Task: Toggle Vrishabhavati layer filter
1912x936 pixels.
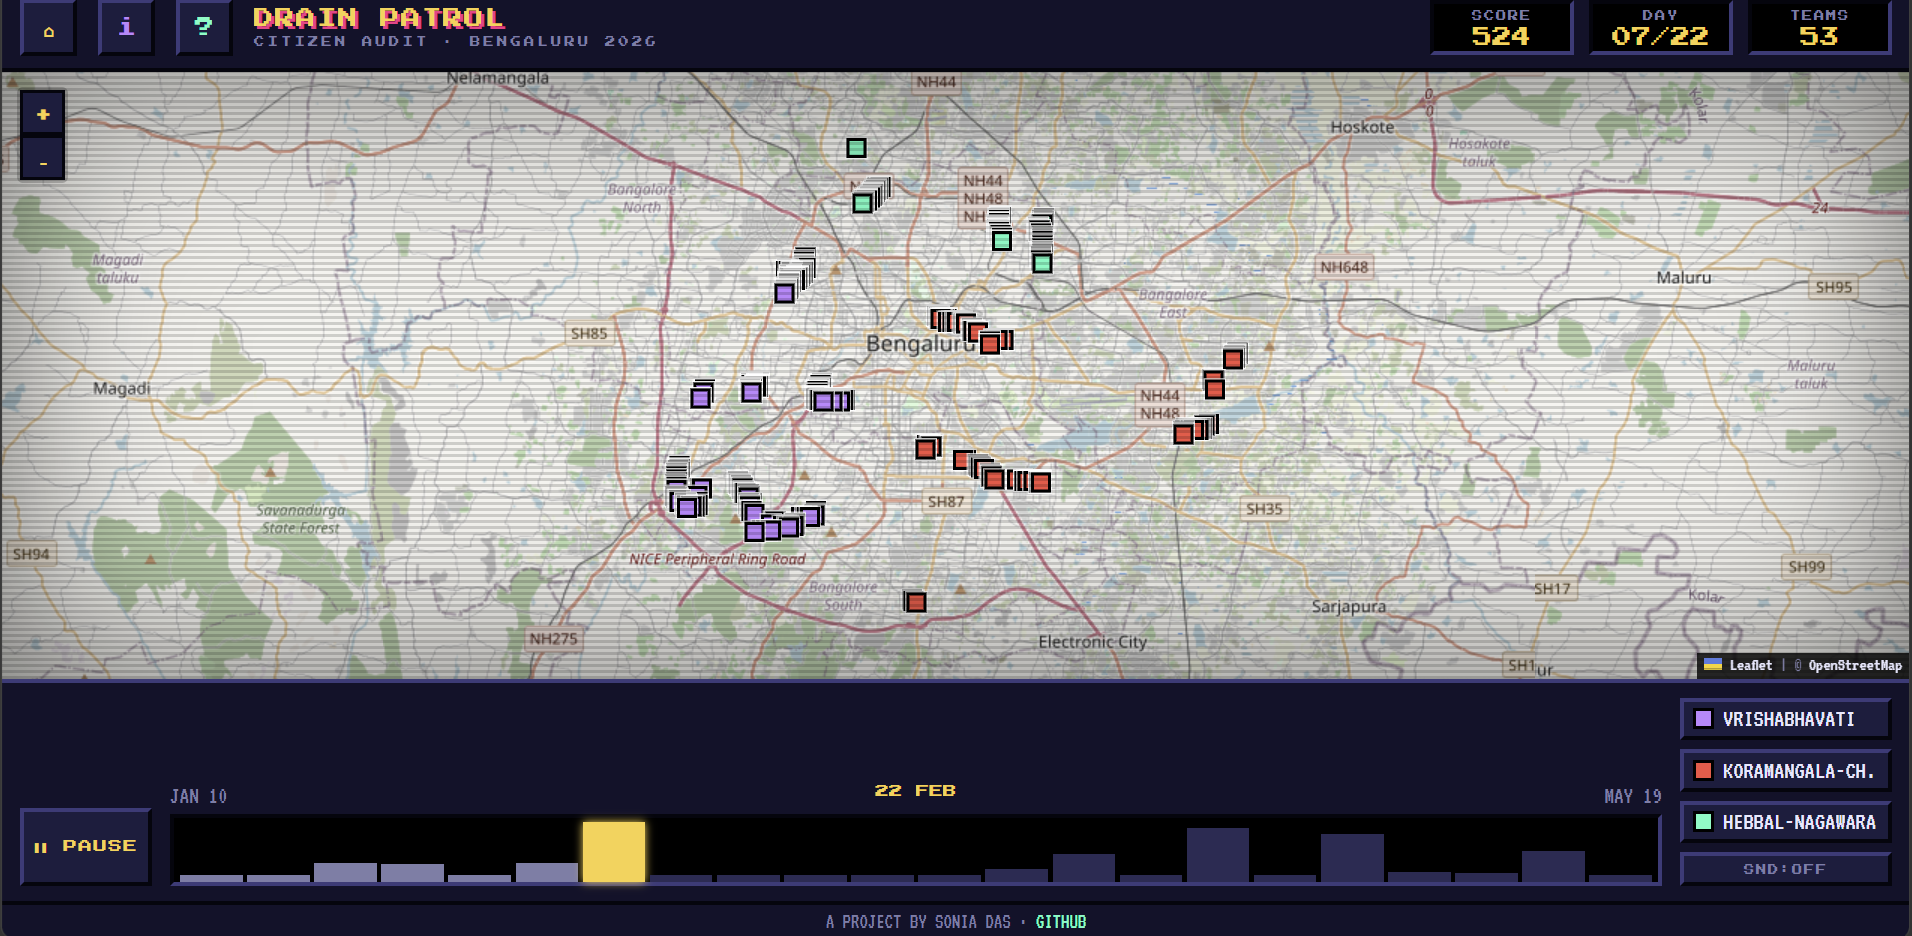Action: pyautogui.click(x=1785, y=719)
